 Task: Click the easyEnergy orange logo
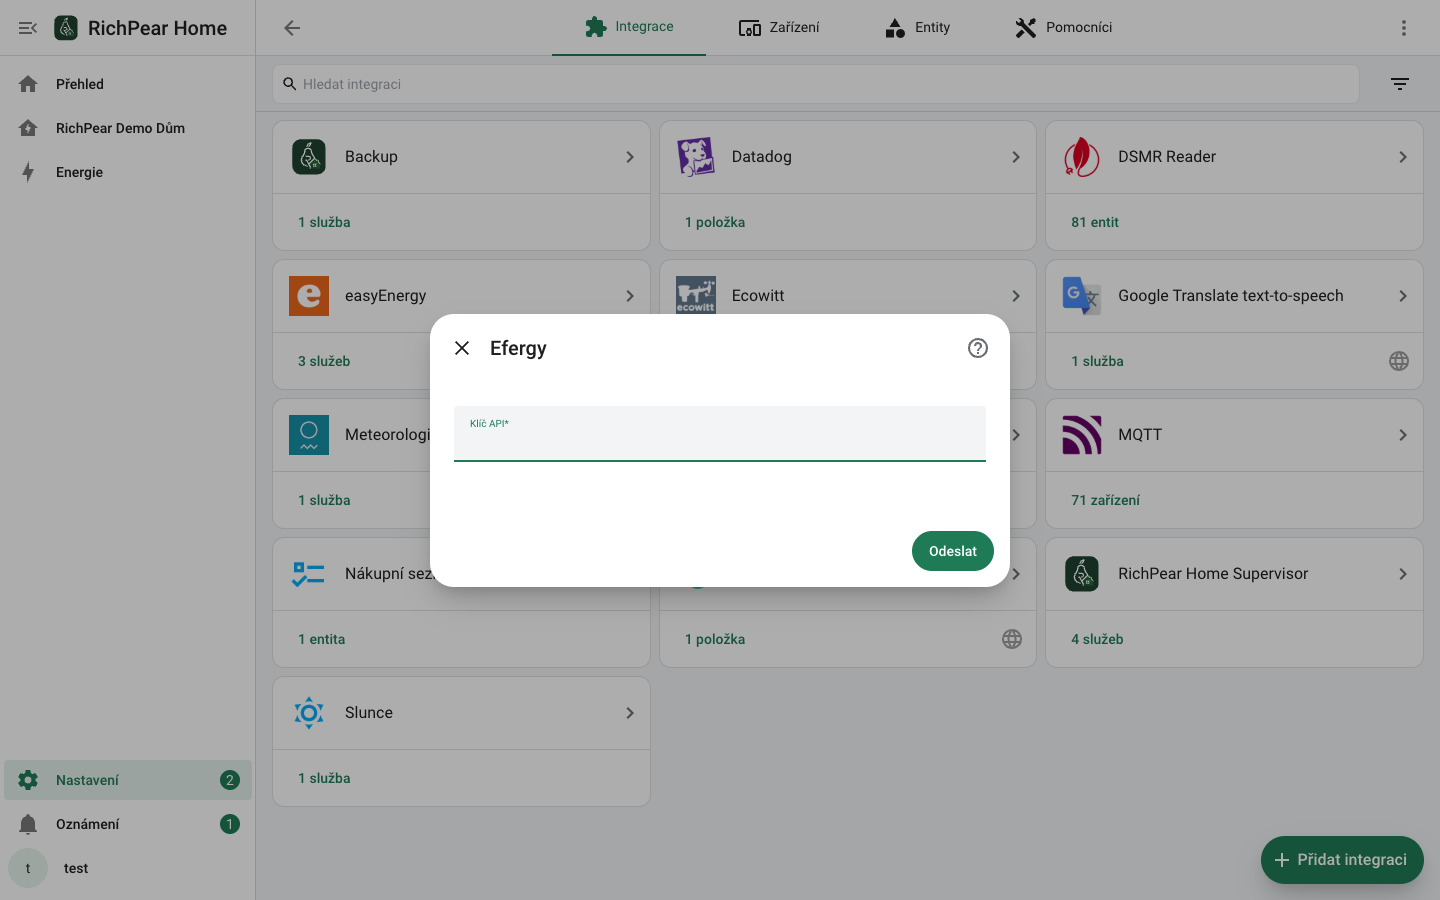coord(309,296)
